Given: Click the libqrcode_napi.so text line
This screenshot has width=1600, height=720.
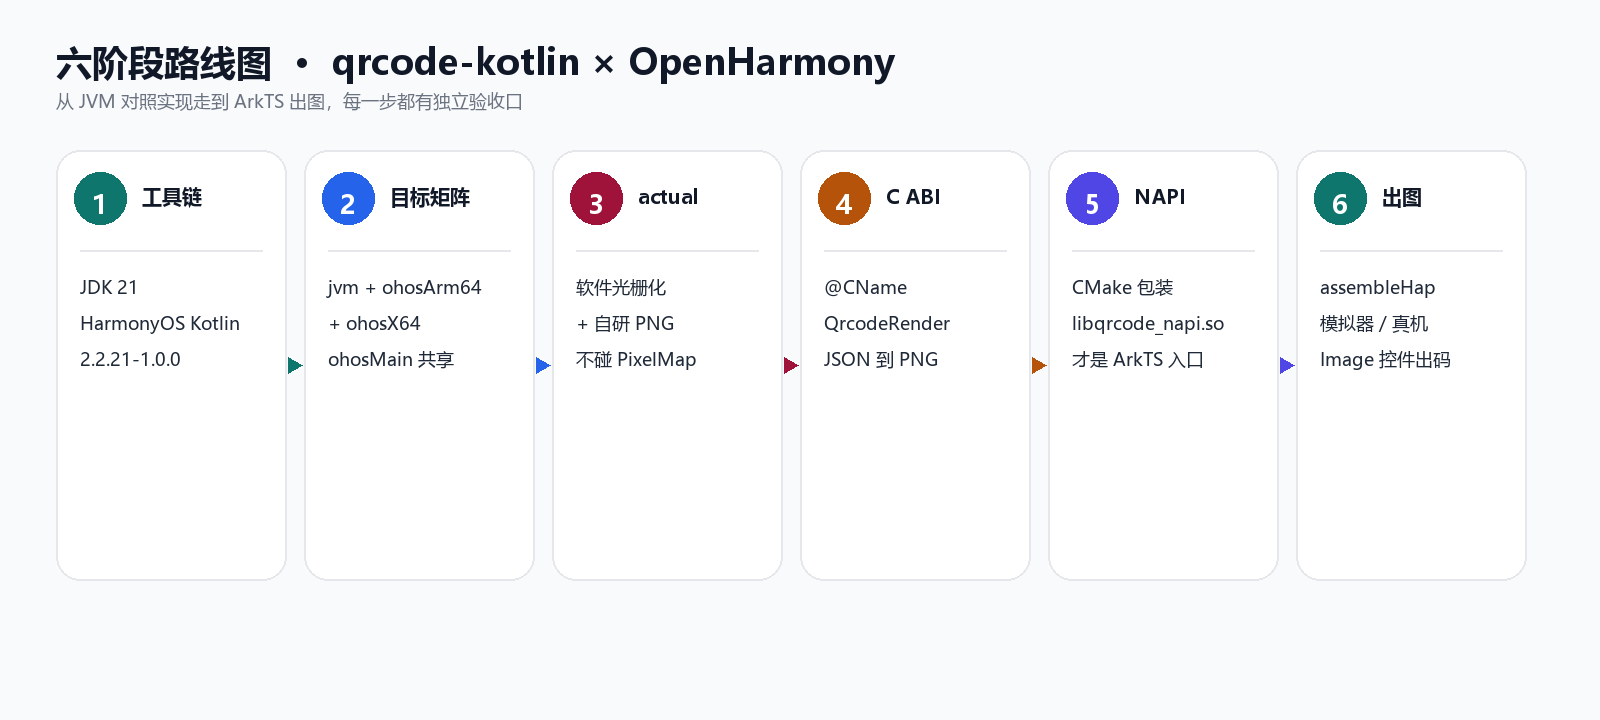Looking at the screenshot, I should (x=1148, y=324).
